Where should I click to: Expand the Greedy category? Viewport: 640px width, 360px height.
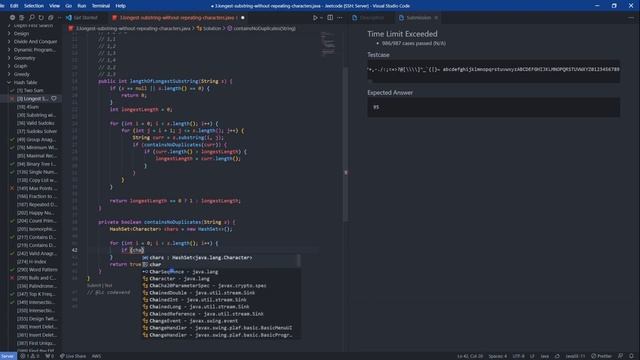(x=21, y=74)
